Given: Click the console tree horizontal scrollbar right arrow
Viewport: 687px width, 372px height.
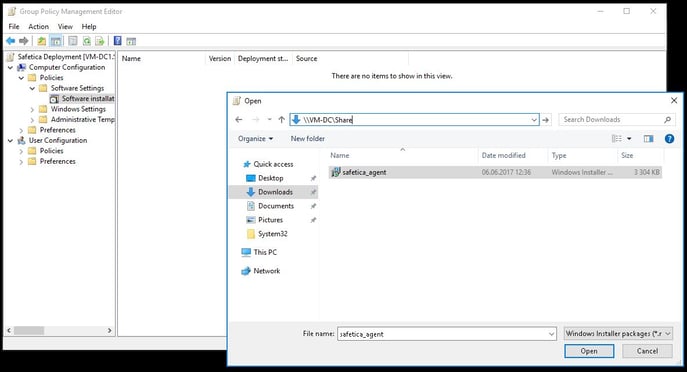Looking at the screenshot, I should click(x=110, y=330).
